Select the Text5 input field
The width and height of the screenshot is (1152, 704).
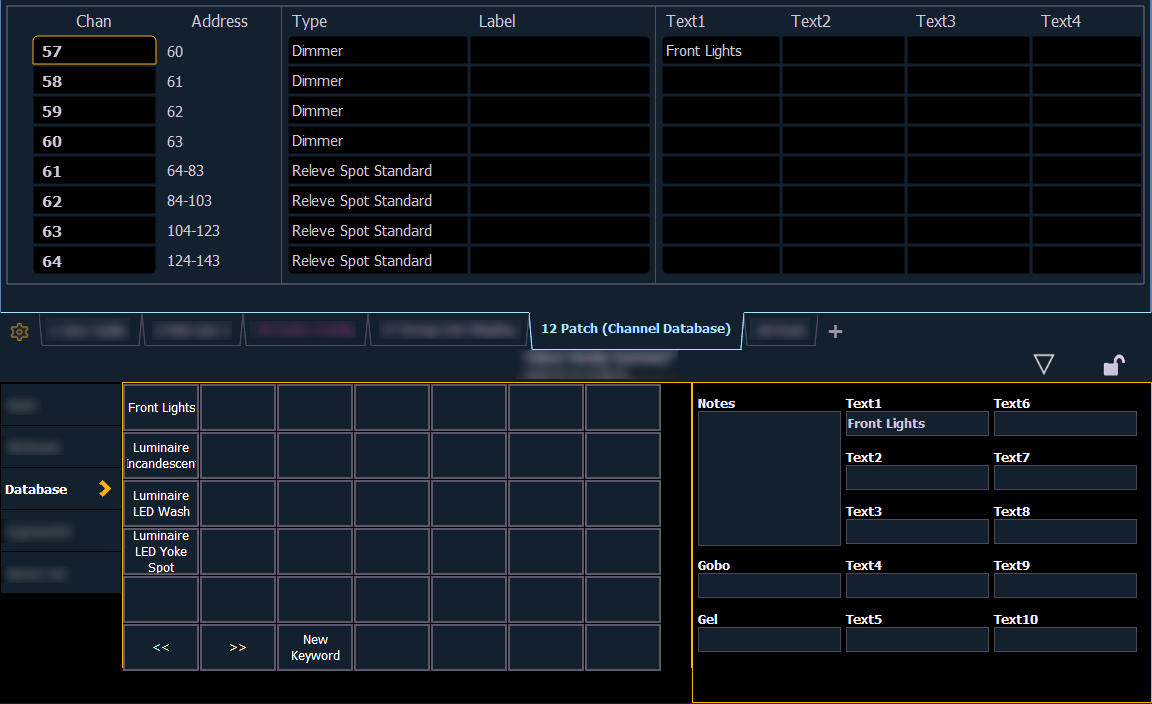pos(917,639)
